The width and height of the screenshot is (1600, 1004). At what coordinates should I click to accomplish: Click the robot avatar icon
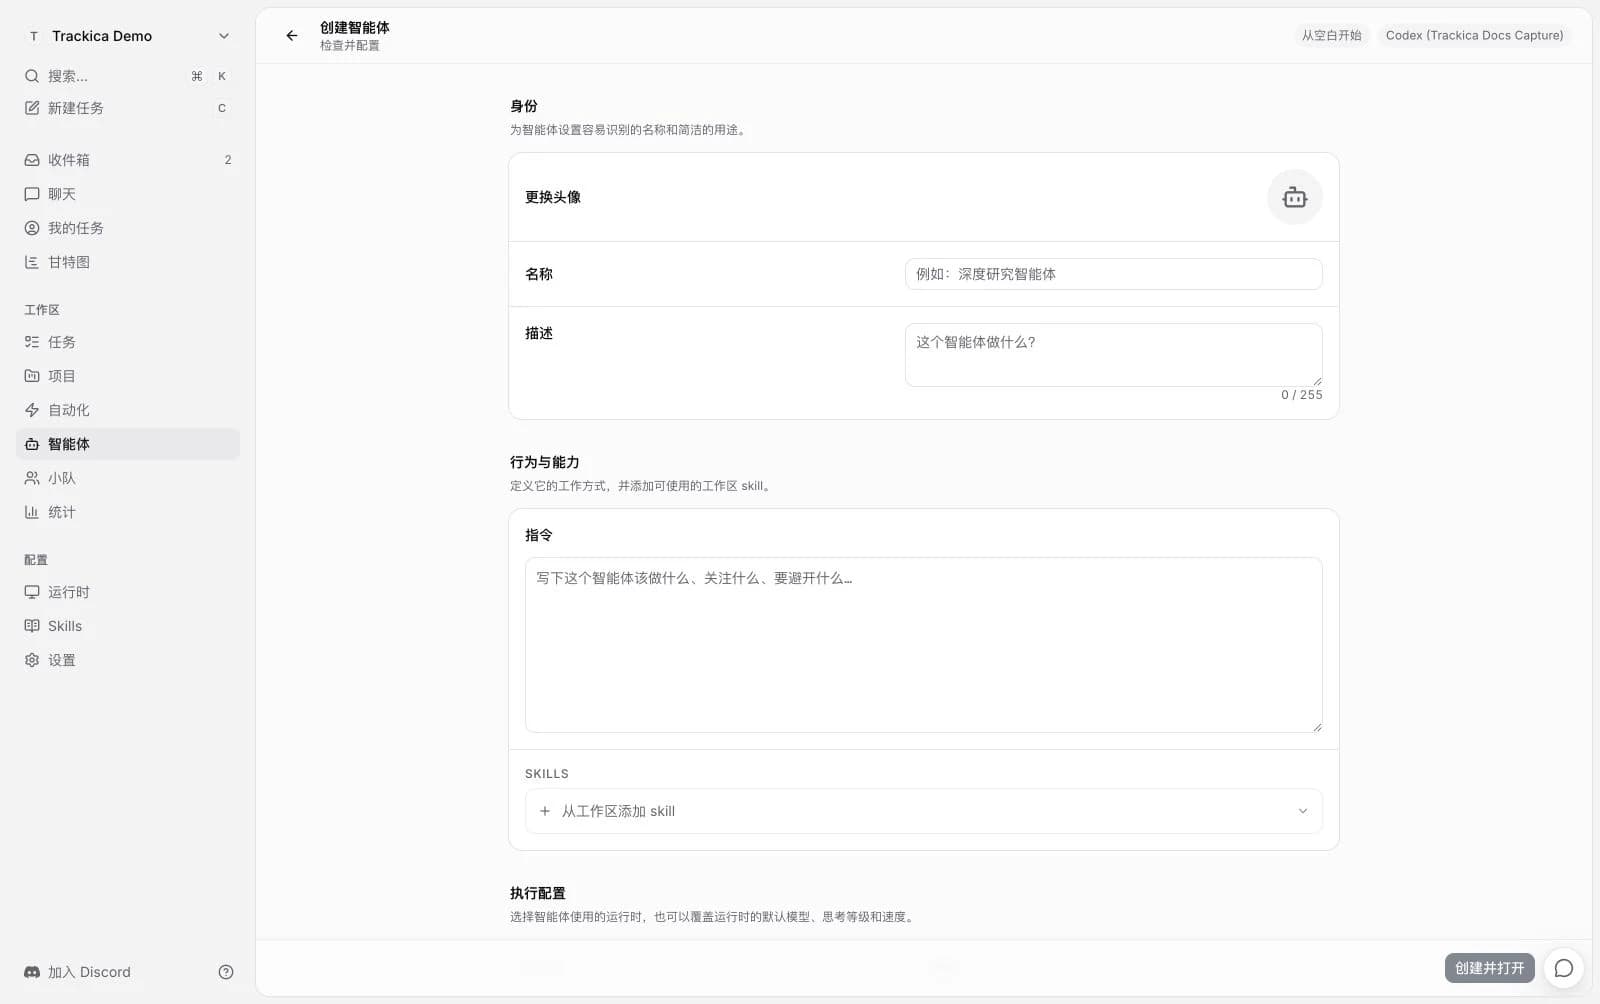click(x=1294, y=197)
